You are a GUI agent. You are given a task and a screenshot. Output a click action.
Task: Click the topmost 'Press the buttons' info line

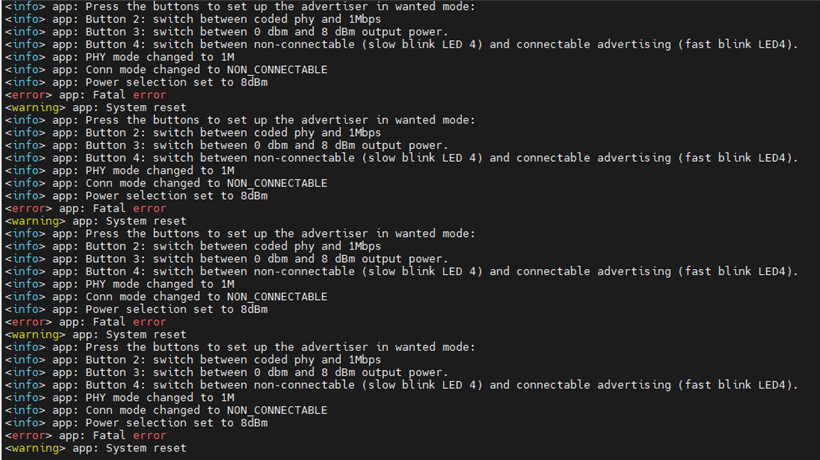pos(240,7)
